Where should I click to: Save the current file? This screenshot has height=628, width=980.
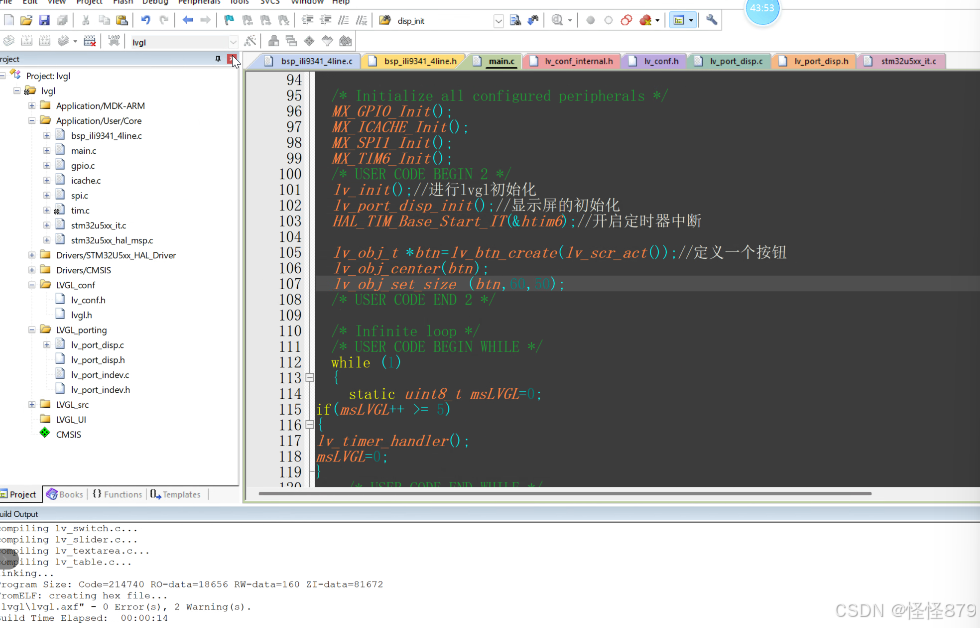click(44, 21)
